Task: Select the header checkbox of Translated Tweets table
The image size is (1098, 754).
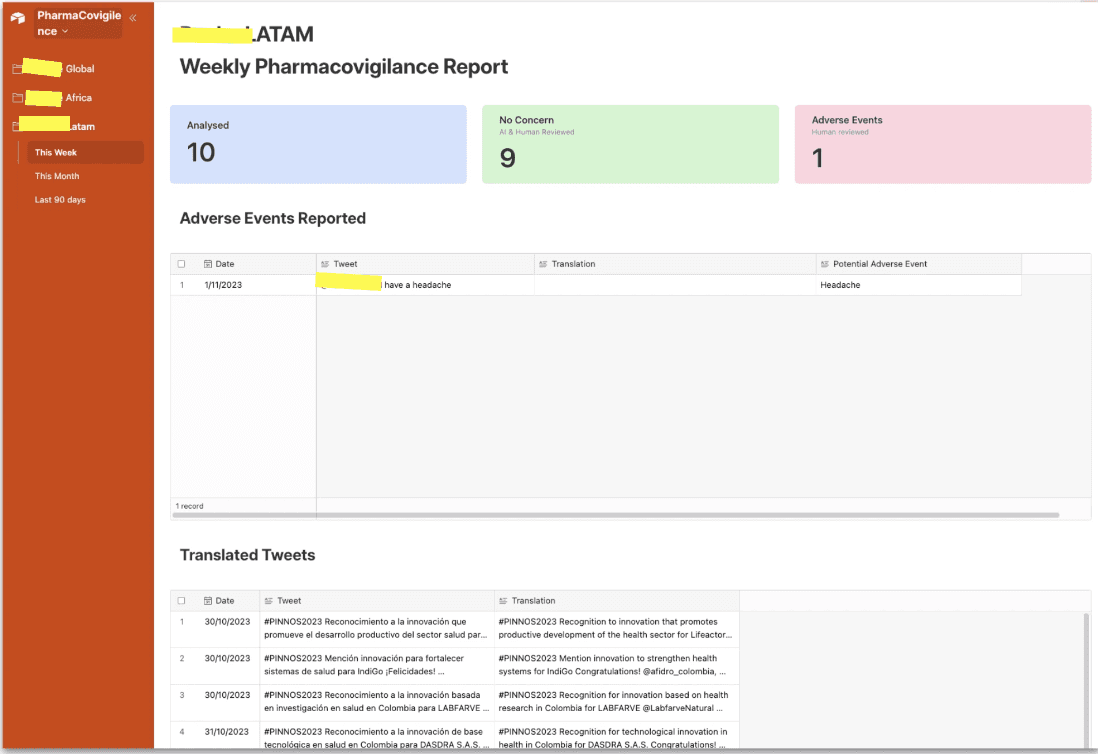Action: click(x=181, y=600)
